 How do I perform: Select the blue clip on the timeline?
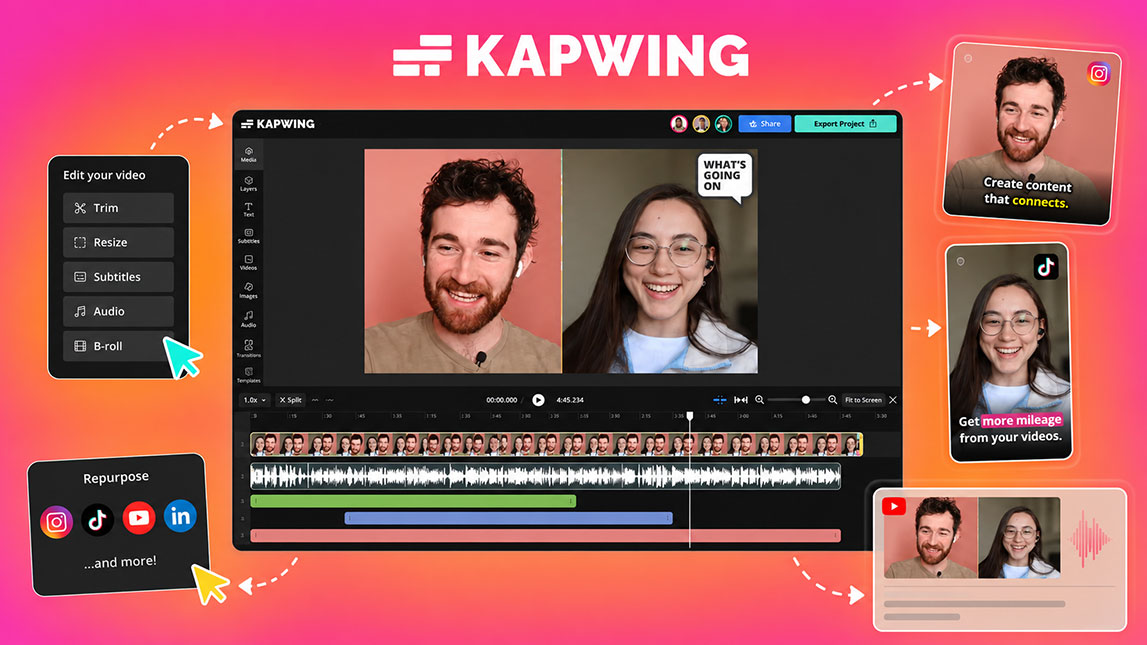pyautogui.click(x=508, y=518)
